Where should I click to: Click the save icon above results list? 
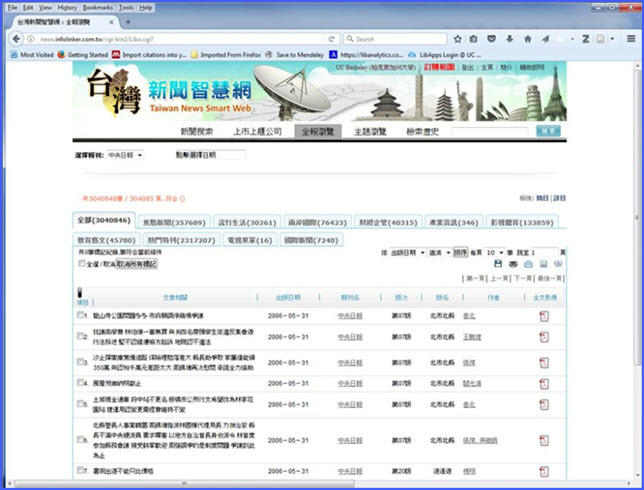498,263
